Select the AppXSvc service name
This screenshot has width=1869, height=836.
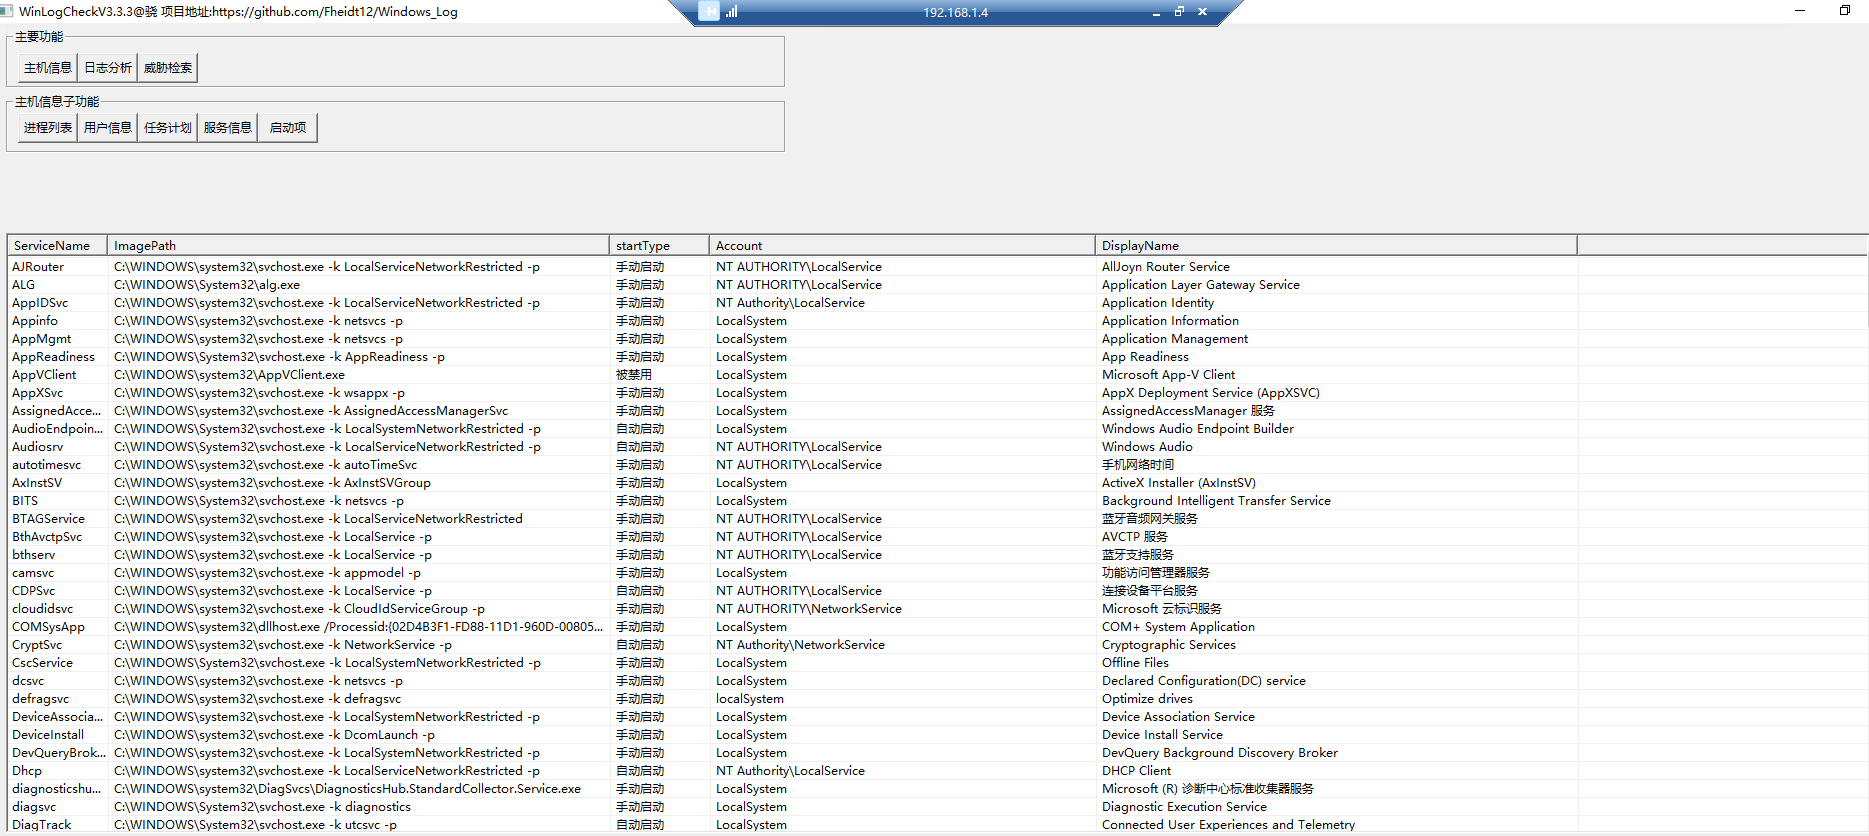pos(37,393)
